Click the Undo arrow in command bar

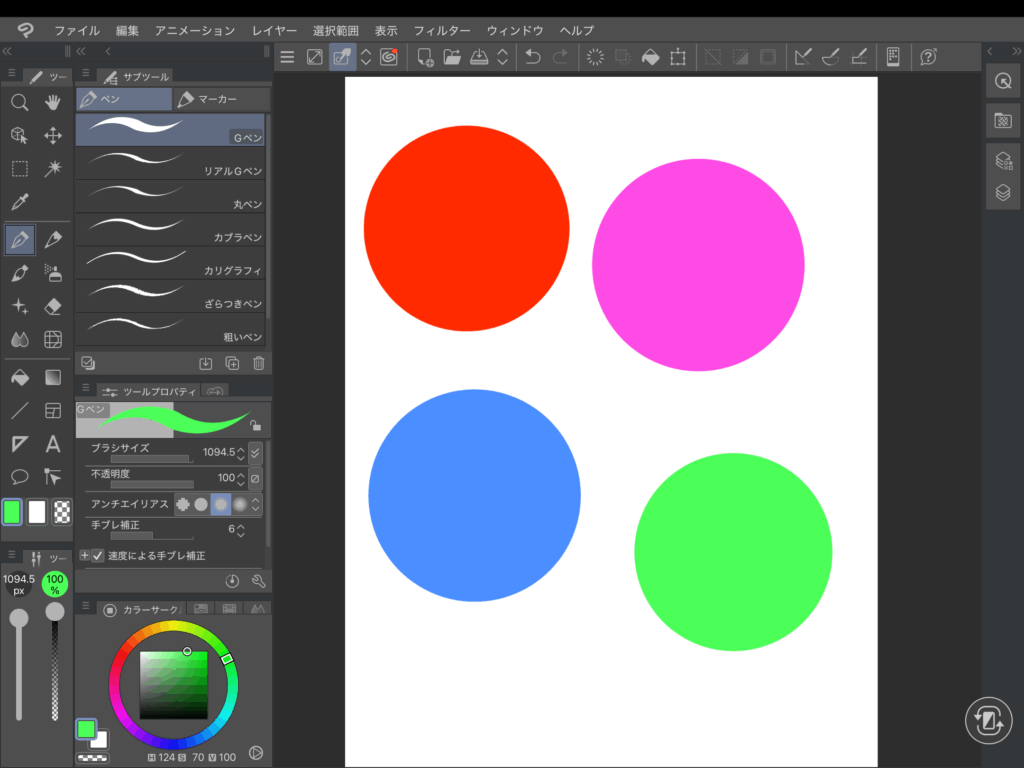point(533,57)
